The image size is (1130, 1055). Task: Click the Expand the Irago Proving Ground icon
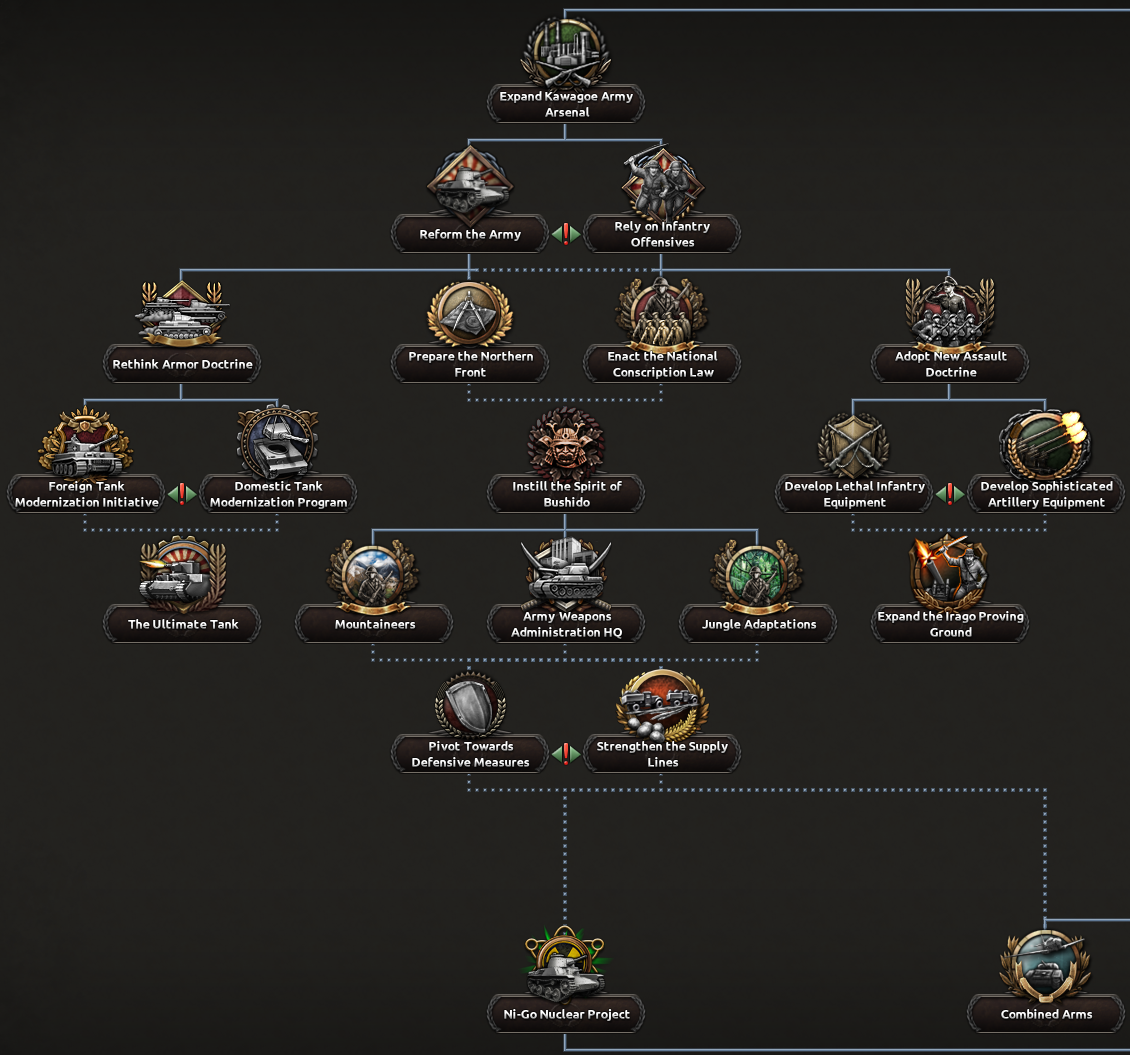click(x=950, y=571)
